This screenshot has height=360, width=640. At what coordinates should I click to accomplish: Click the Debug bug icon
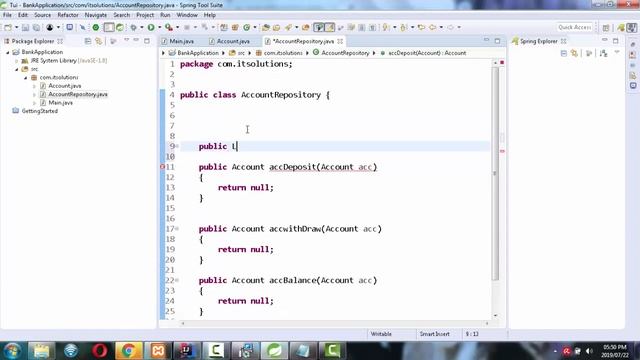[x=133, y=27]
